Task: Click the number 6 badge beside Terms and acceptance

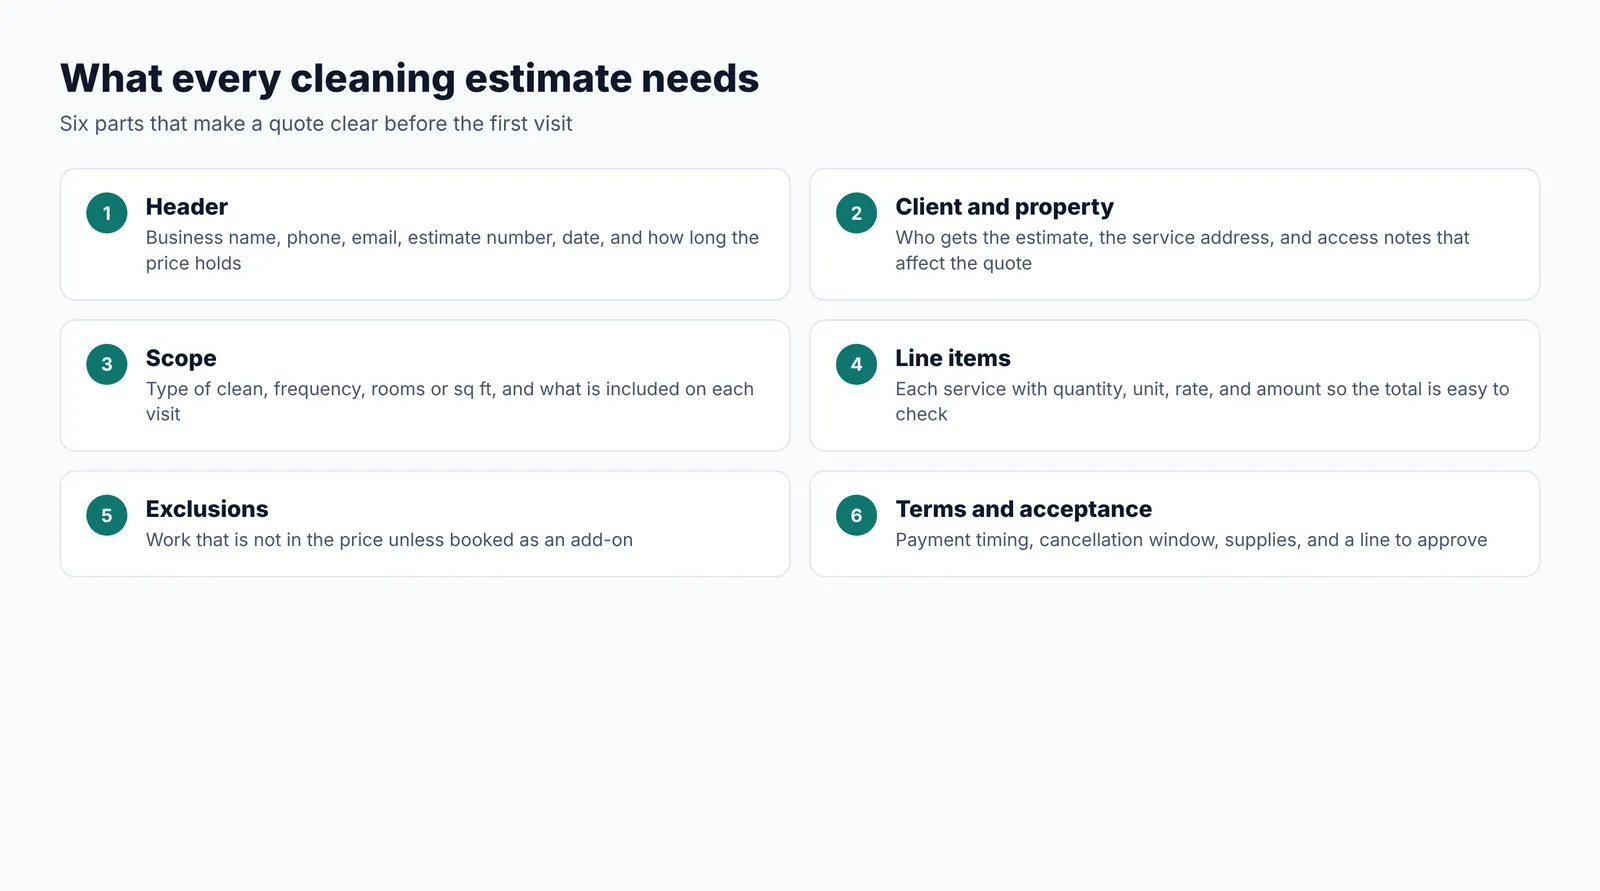Action: point(856,515)
